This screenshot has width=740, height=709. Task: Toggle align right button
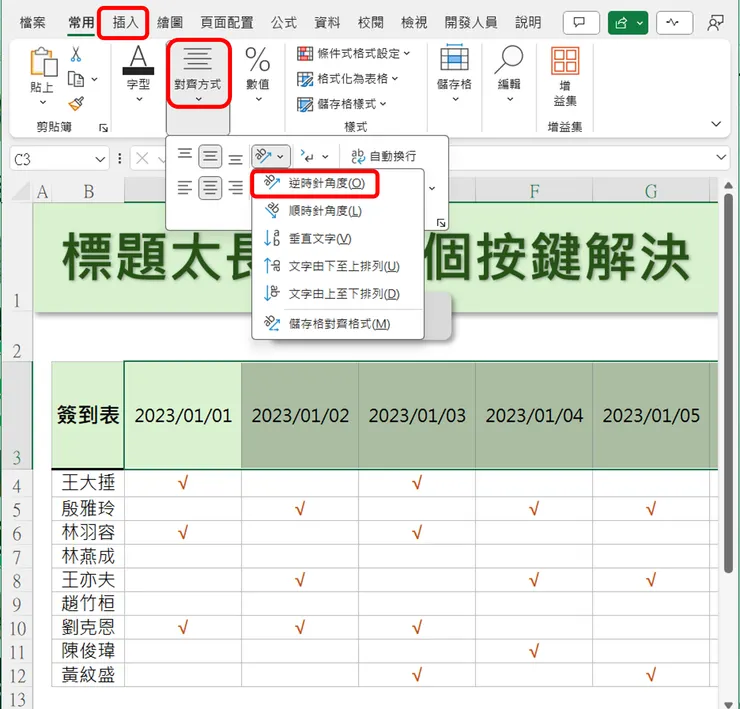click(x=235, y=187)
